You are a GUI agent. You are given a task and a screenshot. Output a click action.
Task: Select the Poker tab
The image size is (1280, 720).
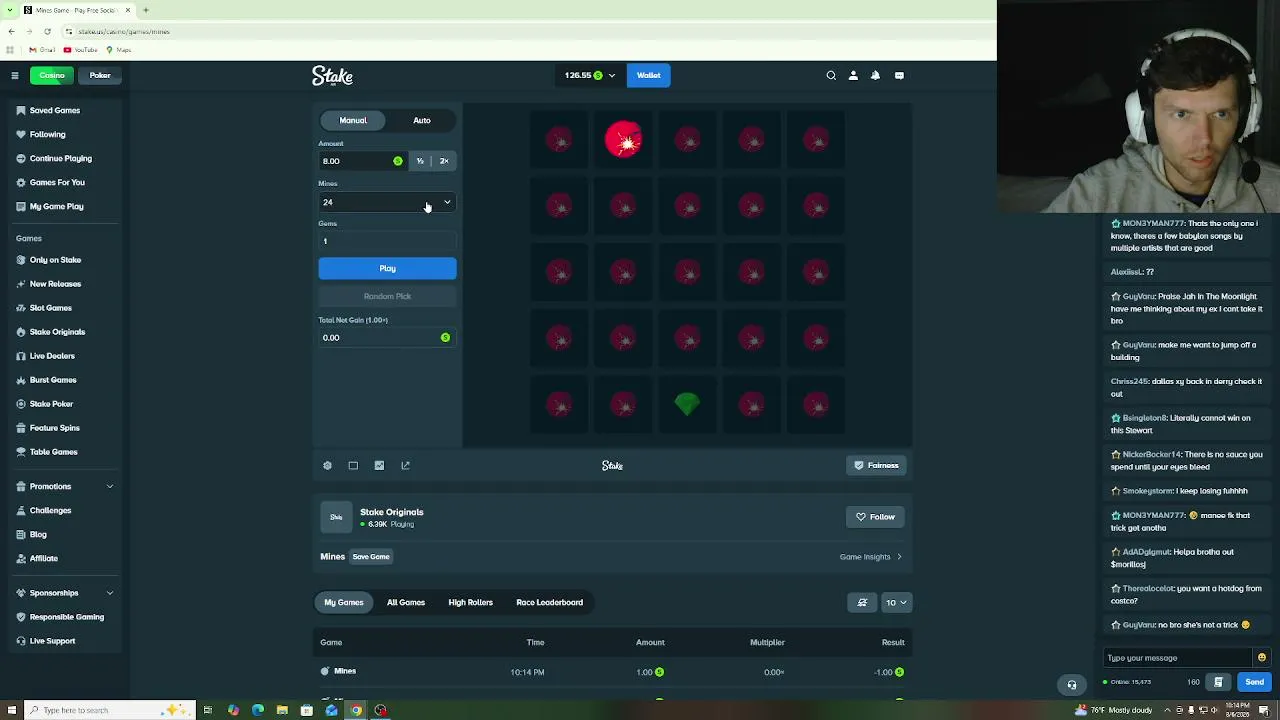tap(100, 75)
